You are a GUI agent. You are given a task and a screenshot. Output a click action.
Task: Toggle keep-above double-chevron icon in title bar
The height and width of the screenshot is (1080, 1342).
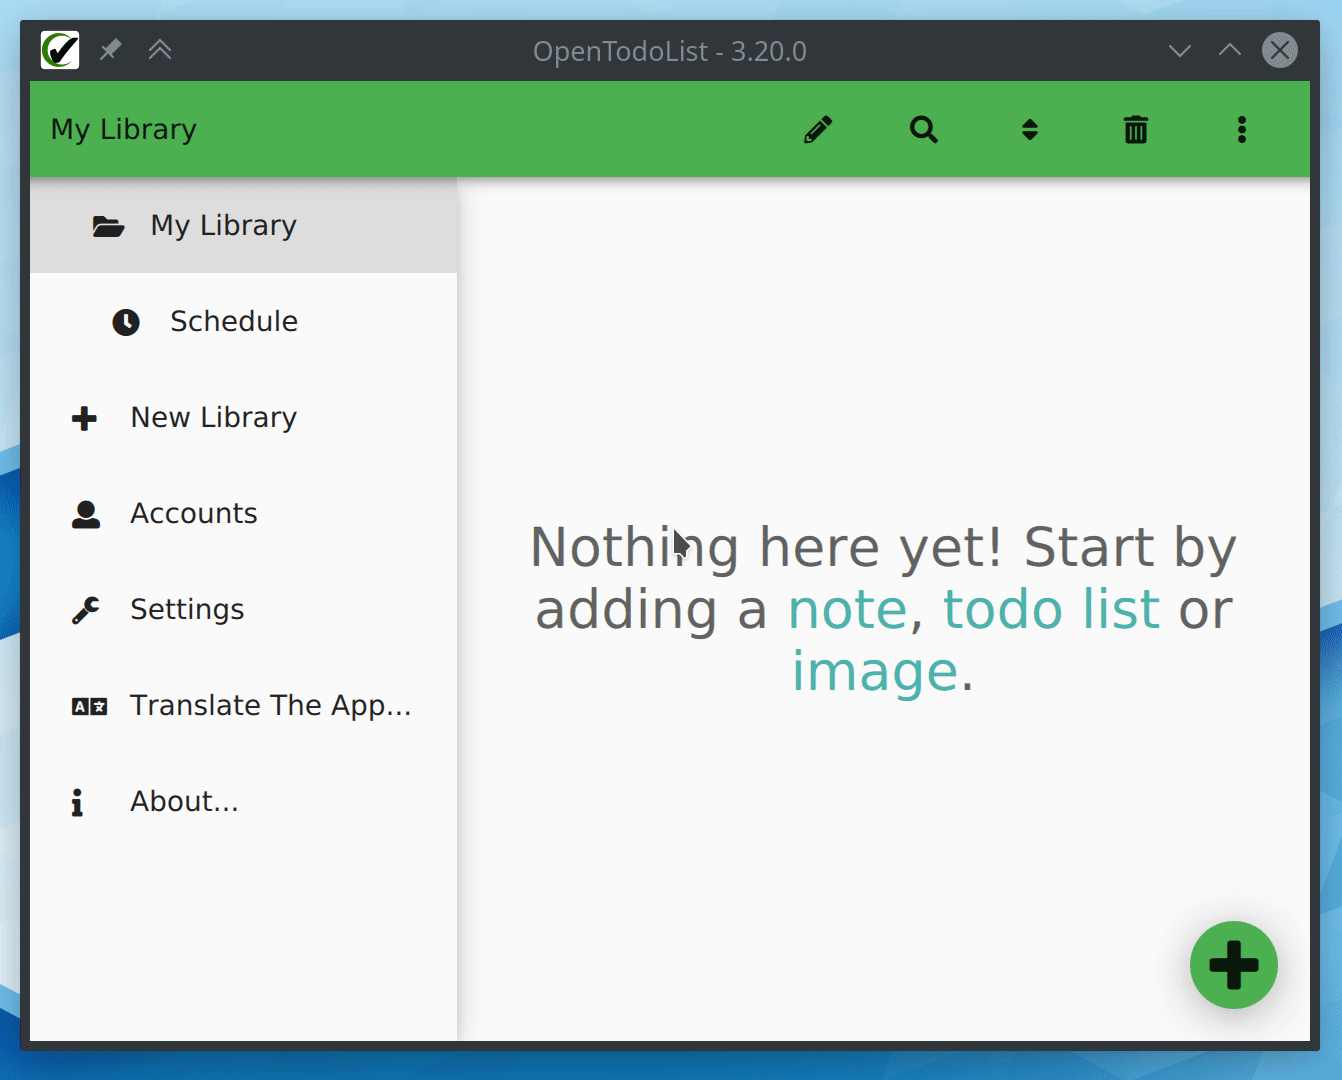point(160,50)
